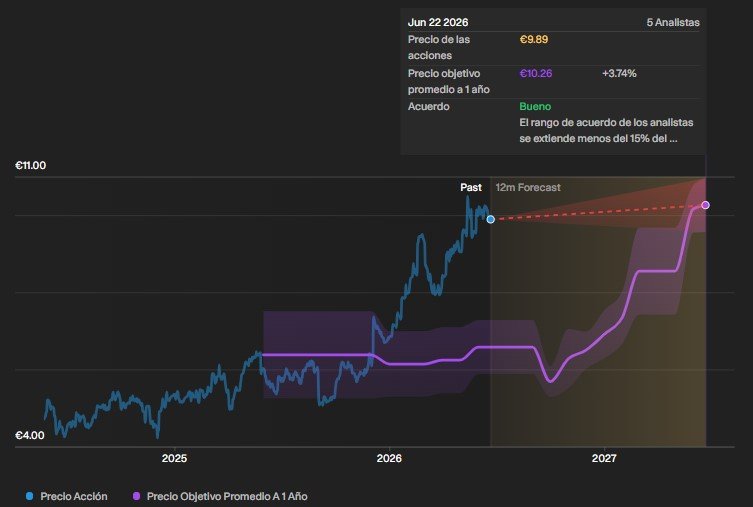
Task: Click the purple forecast endpoint dot
Action: click(x=705, y=205)
